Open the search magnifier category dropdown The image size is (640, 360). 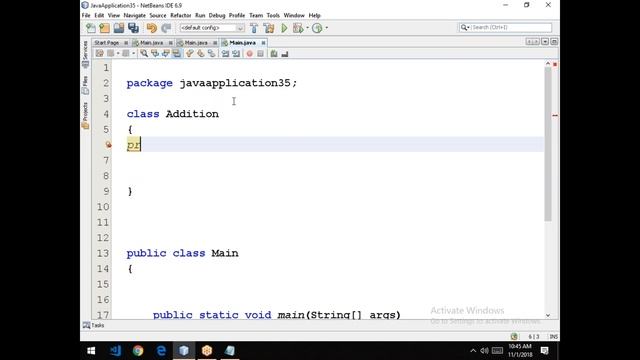pyautogui.click(x=465, y=27)
